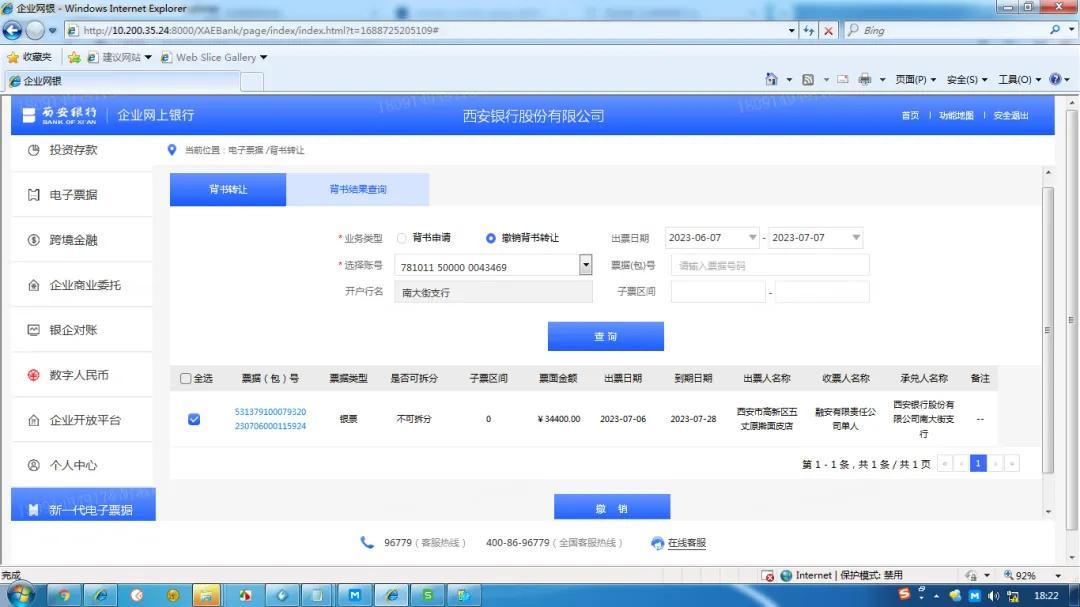Screen dimensions: 1080x607
Task: Click inside the 票据(包)号 input field
Action: [x=770, y=265]
